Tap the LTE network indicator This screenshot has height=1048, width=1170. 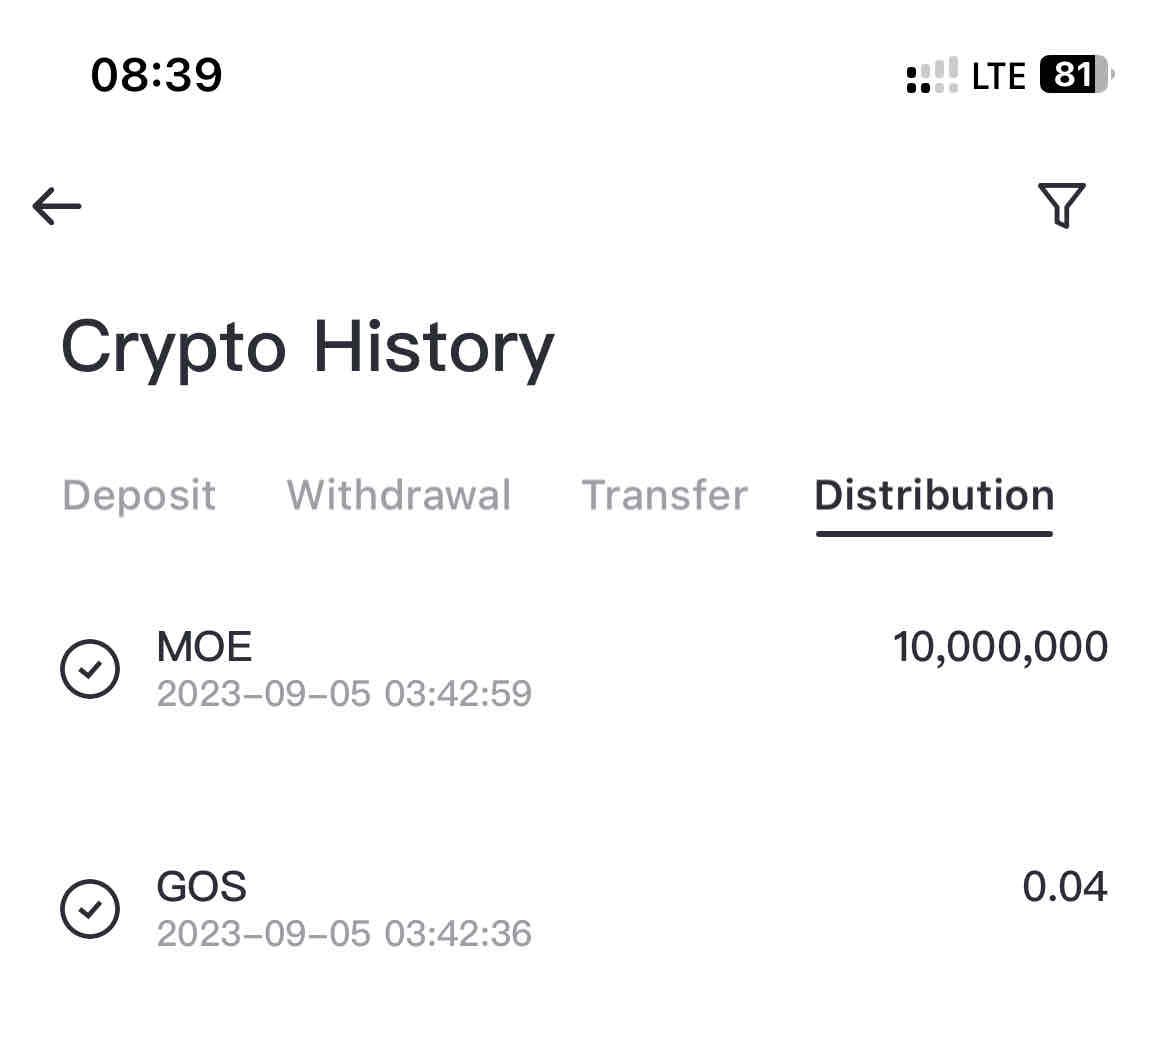tap(998, 76)
